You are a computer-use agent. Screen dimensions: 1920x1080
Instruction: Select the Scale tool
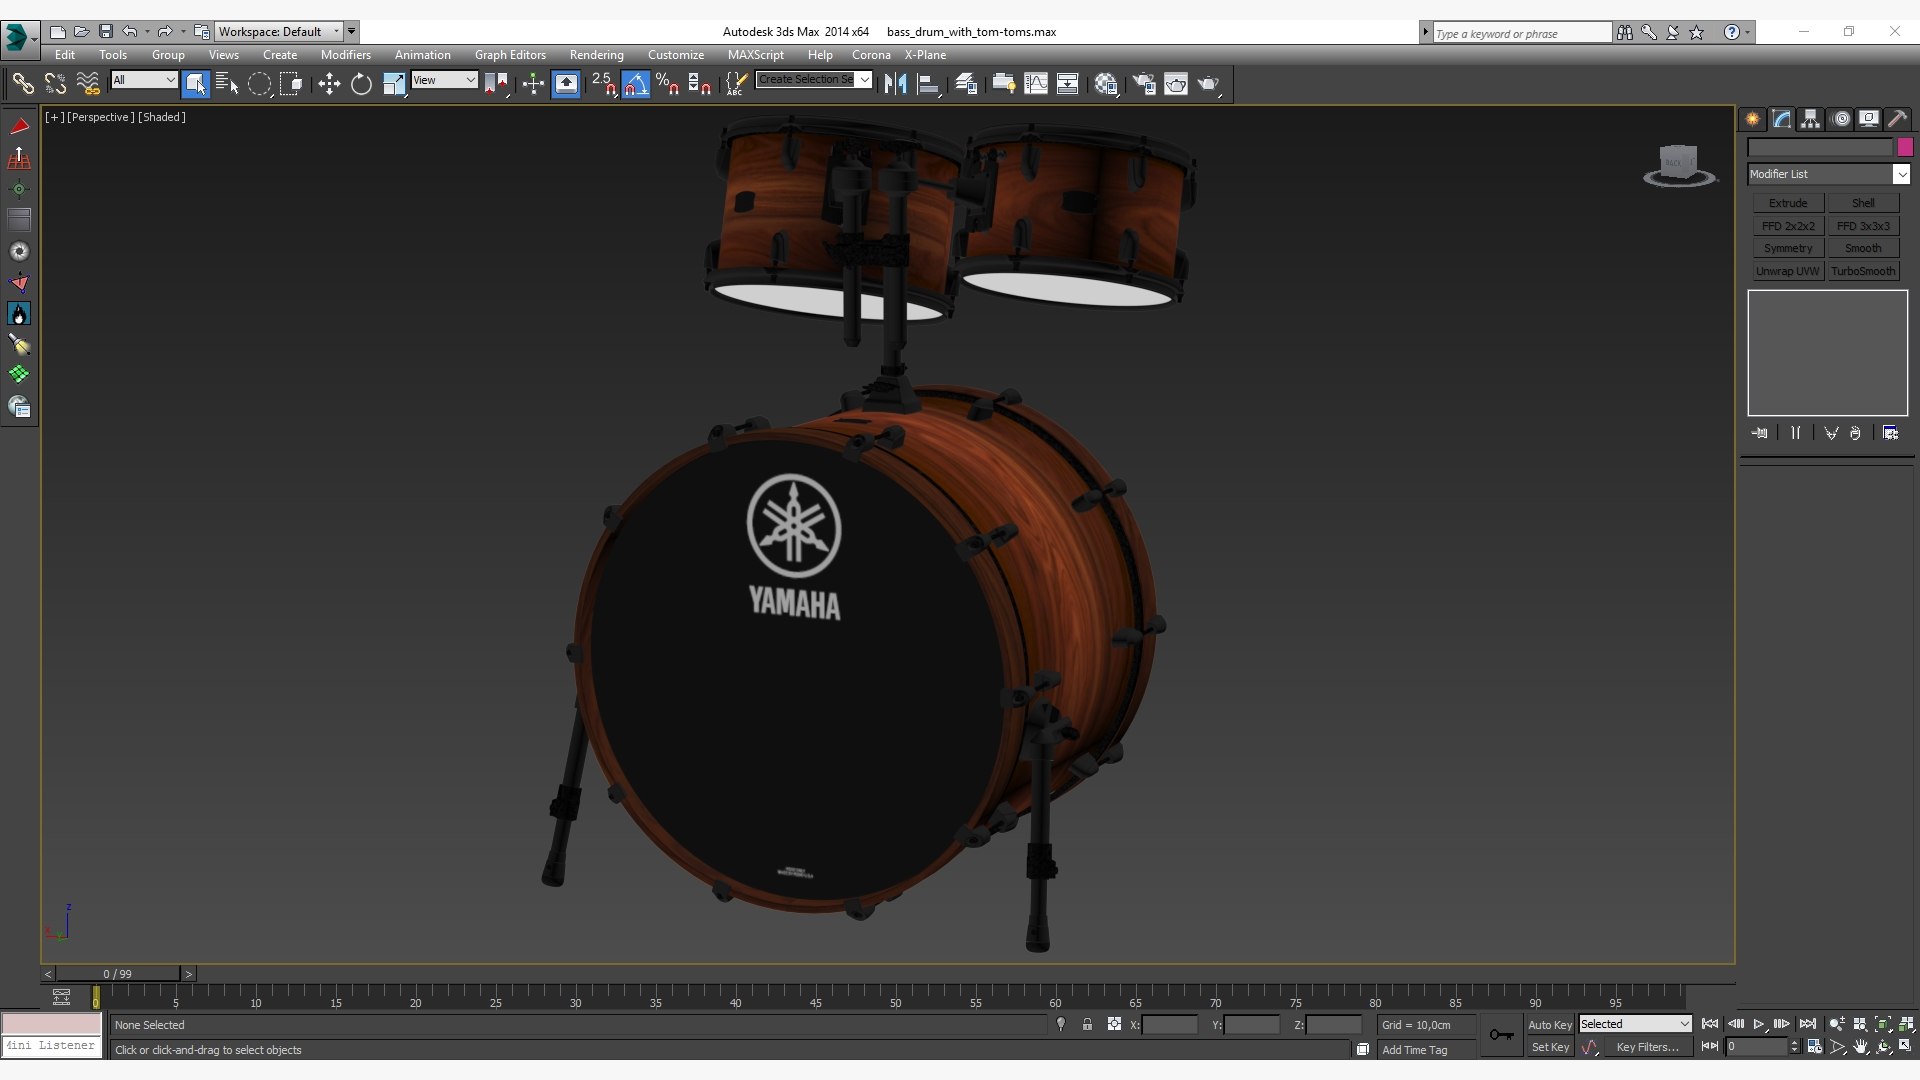click(x=393, y=84)
